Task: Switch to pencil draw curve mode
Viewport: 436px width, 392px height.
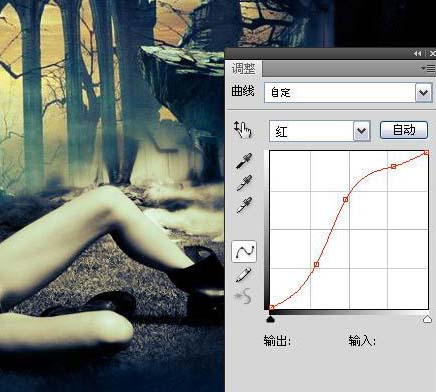Action: [243, 275]
